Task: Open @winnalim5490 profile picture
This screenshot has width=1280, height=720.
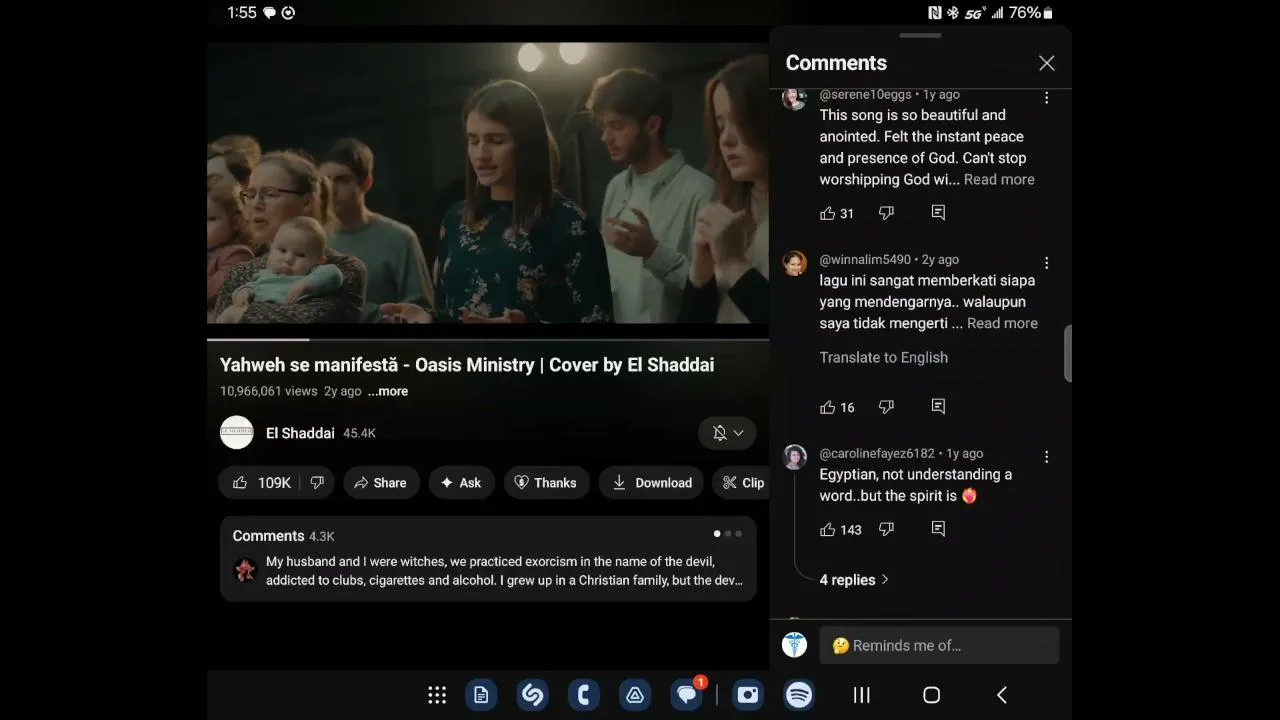Action: pyautogui.click(x=795, y=262)
